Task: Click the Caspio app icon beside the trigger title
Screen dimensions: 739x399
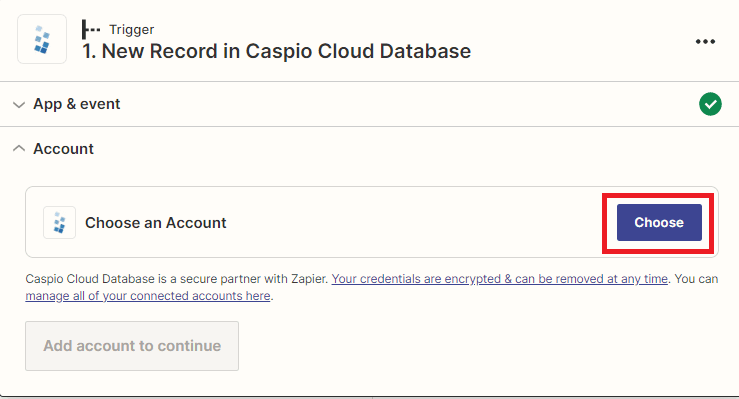Action: click(x=42, y=39)
